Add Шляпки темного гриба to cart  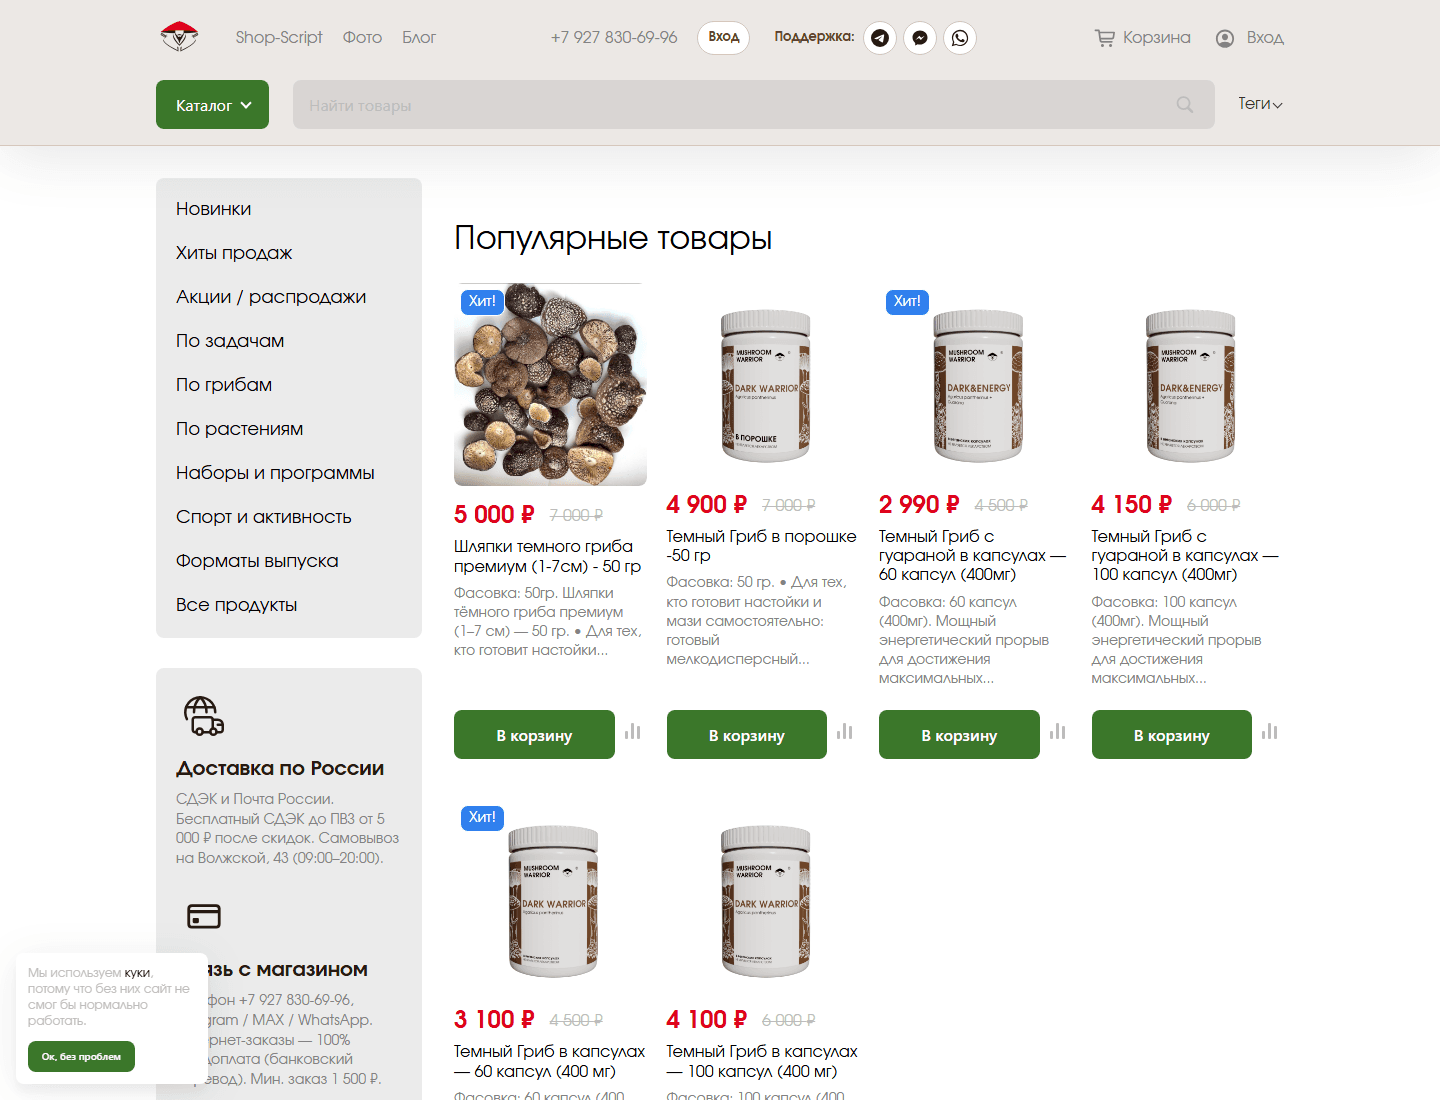click(x=534, y=735)
